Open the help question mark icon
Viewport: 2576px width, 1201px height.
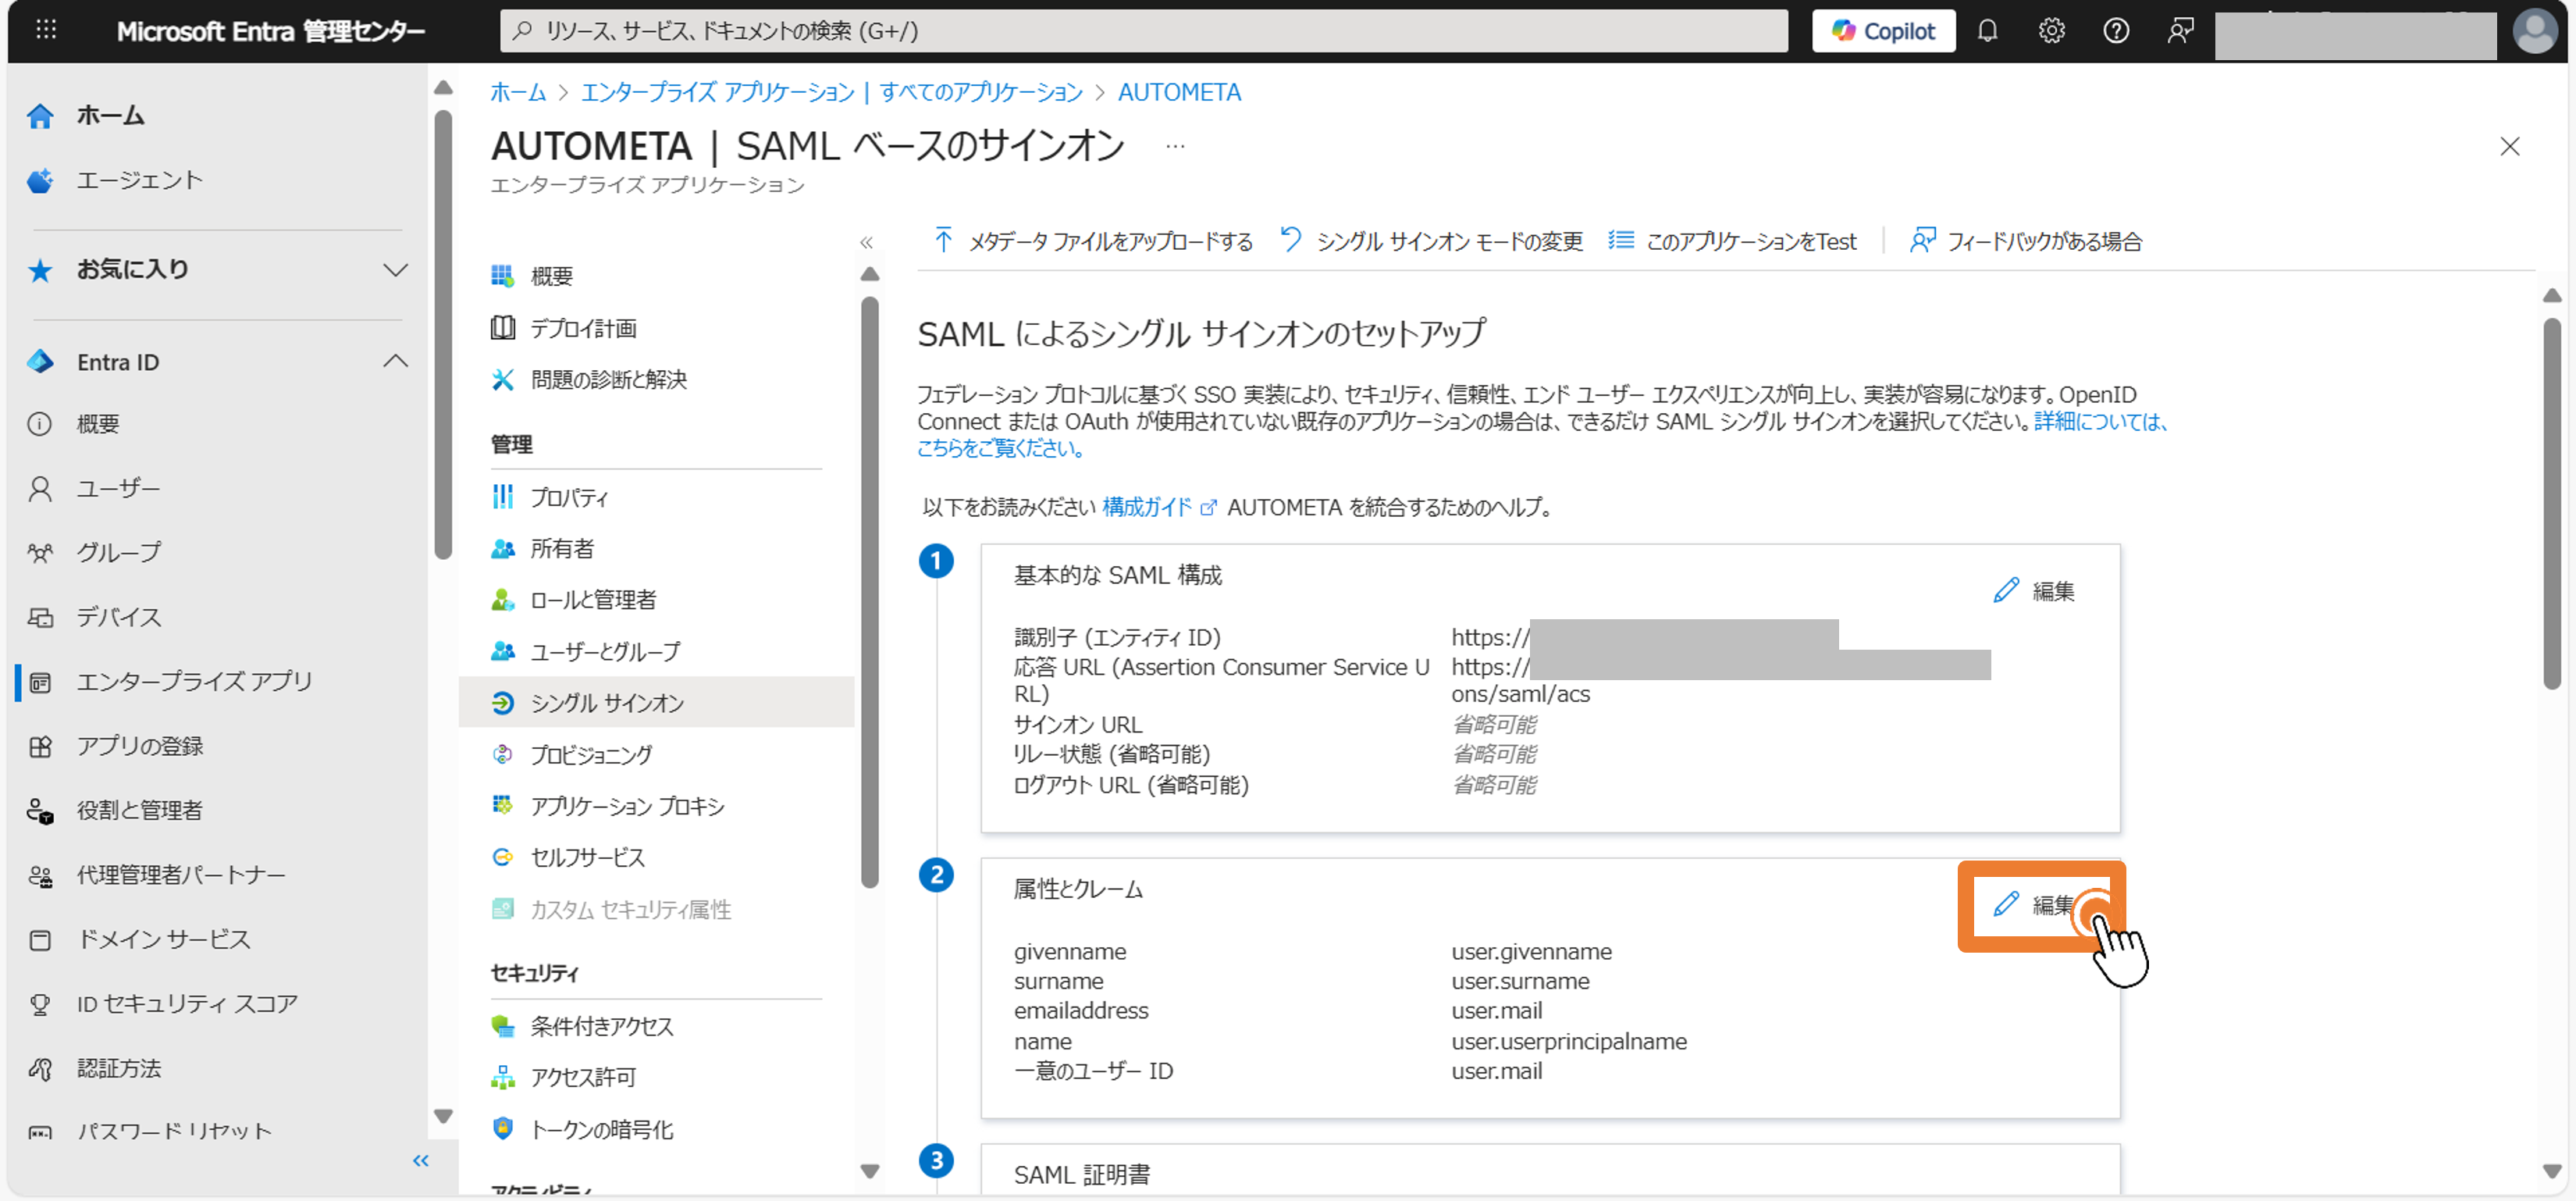pos(2115,31)
